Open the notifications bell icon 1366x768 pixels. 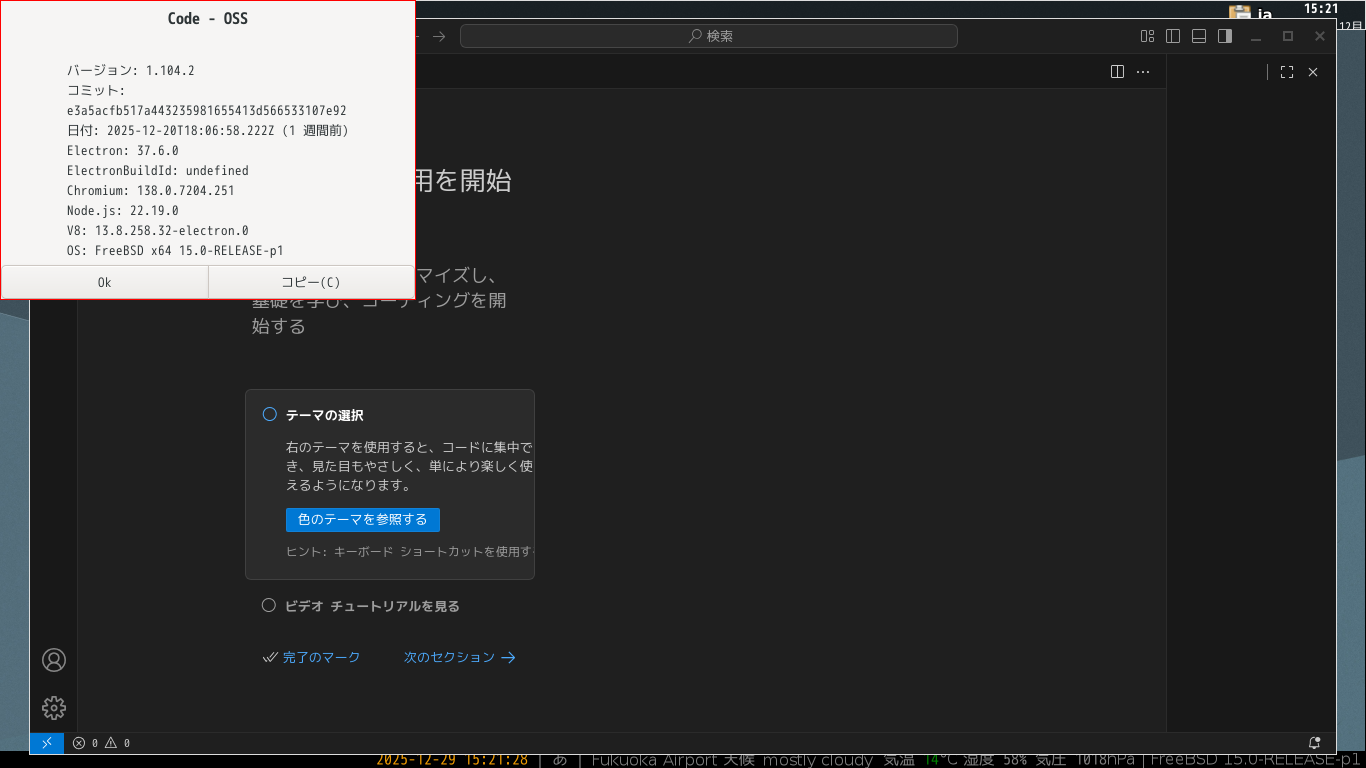[x=1315, y=743]
